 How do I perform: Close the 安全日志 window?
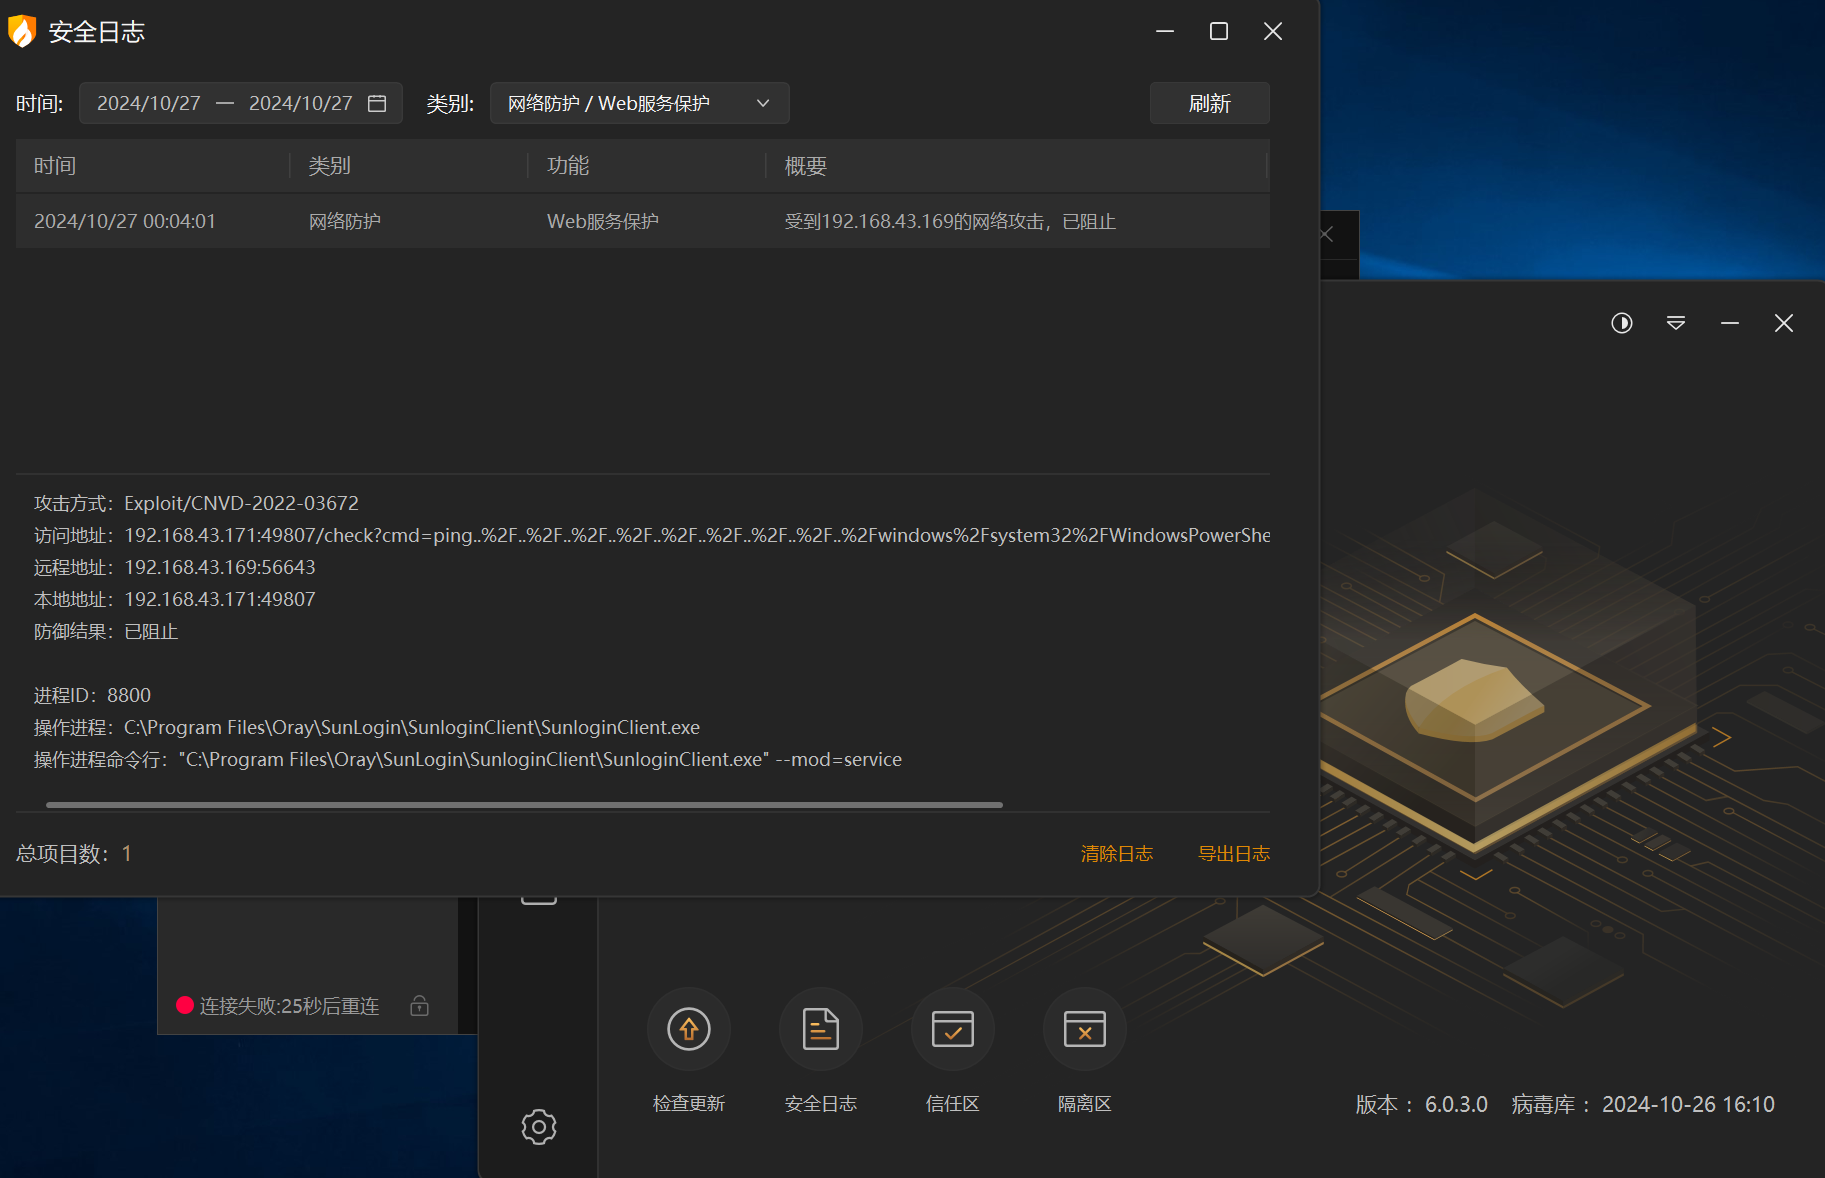point(1273,31)
